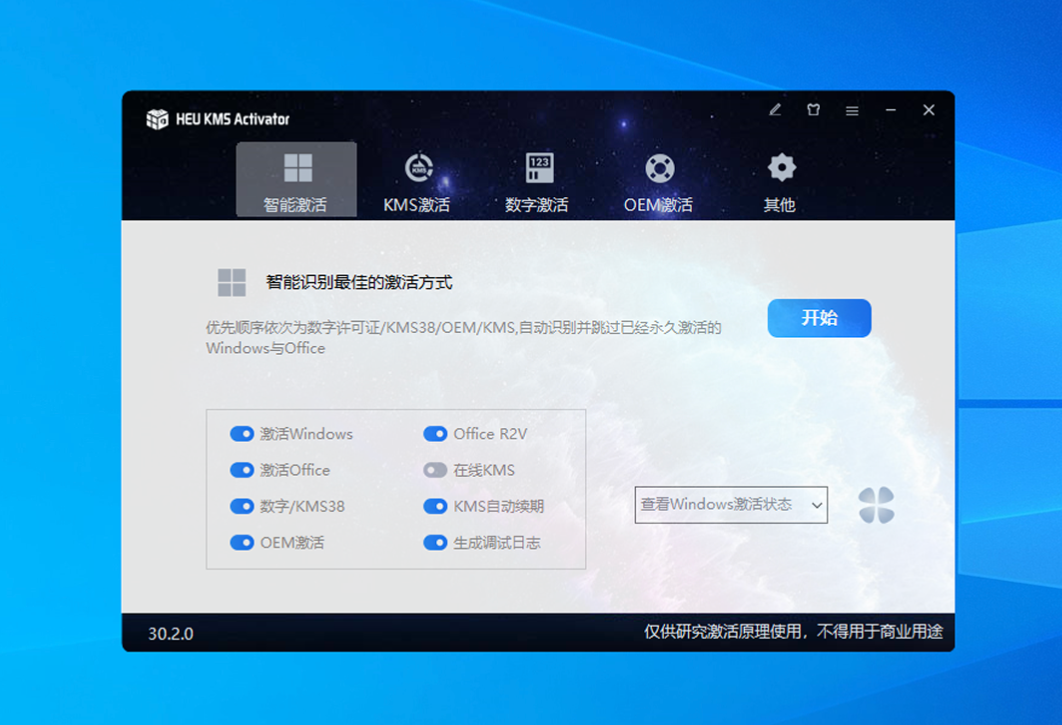Click the footer text 仅供研究激活原理使用

(722, 632)
